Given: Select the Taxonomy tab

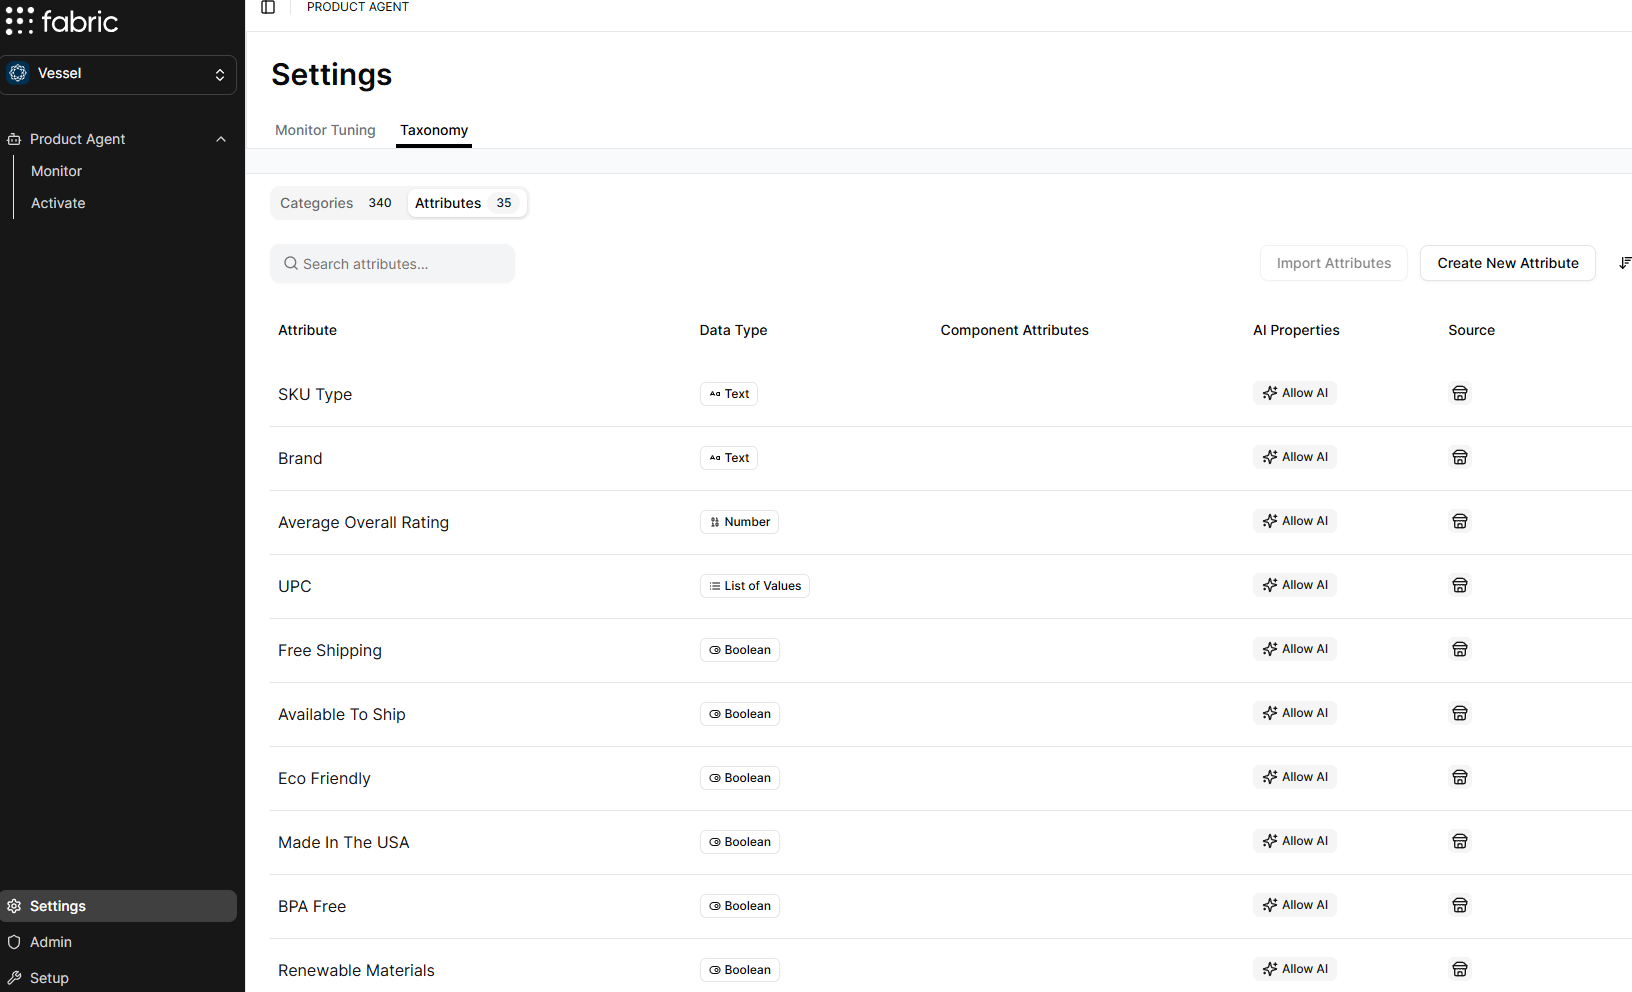Looking at the screenshot, I should click(x=434, y=130).
